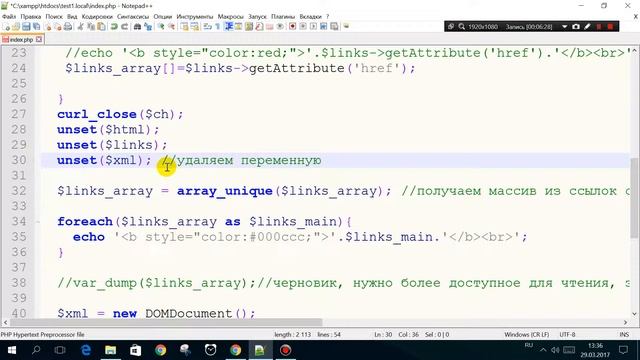Open the Плагины menu
This screenshot has height=360, width=640.
tap(283, 17)
